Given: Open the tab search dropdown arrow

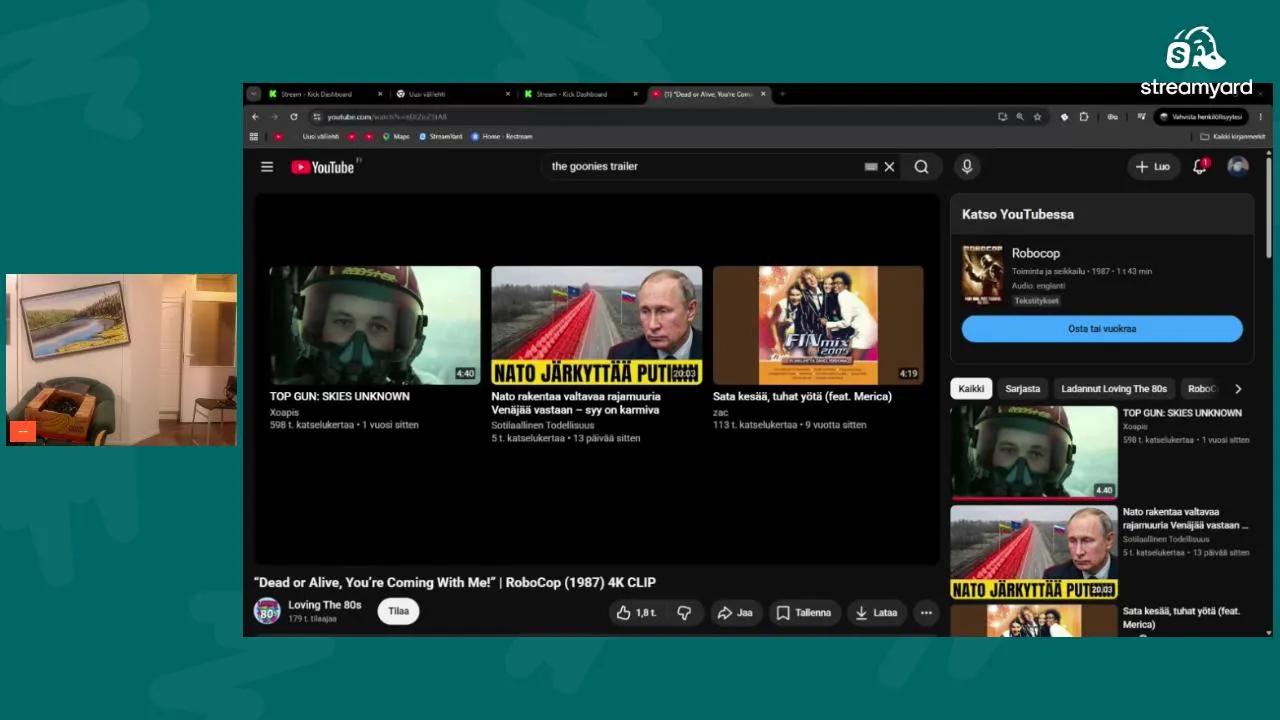Looking at the screenshot, I should pyautogui.click(x=254, y=94).
